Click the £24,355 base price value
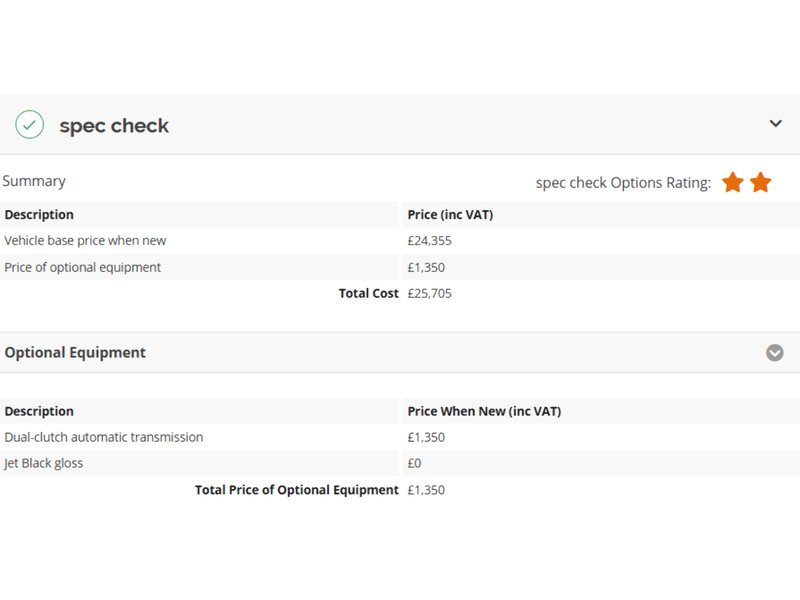Image resolution: width=800 pixels, height=600 pixels. pyautogui.click(x=429, y=241)
